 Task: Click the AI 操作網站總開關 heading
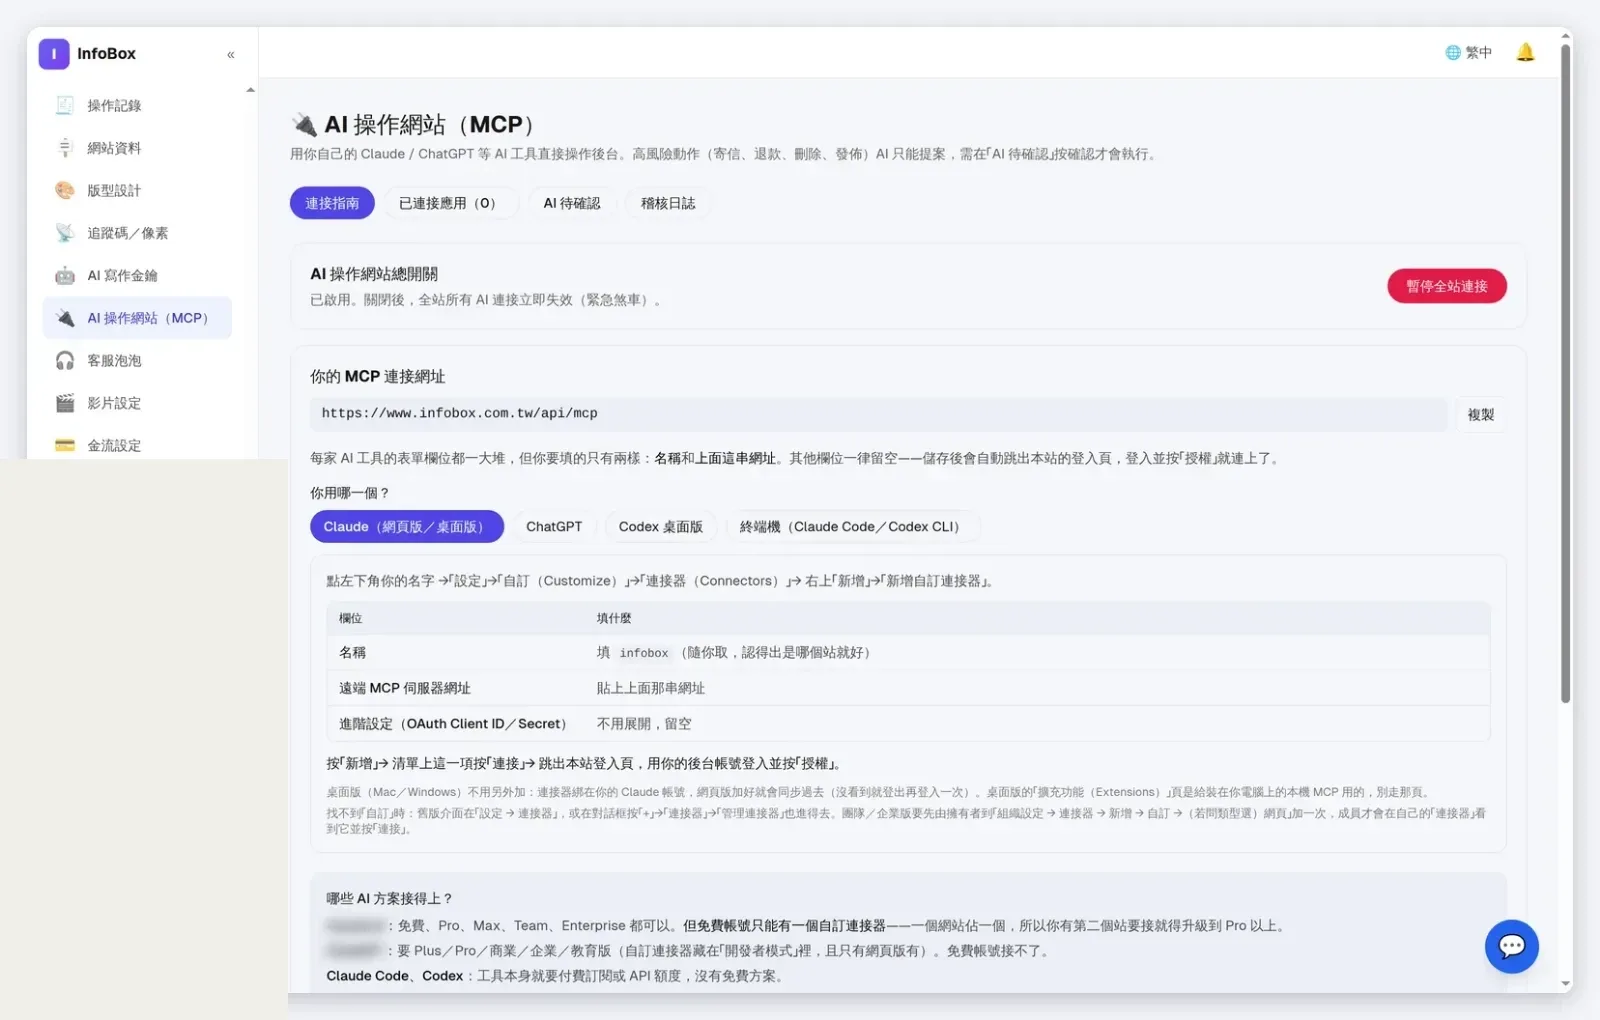click(374, 274)
